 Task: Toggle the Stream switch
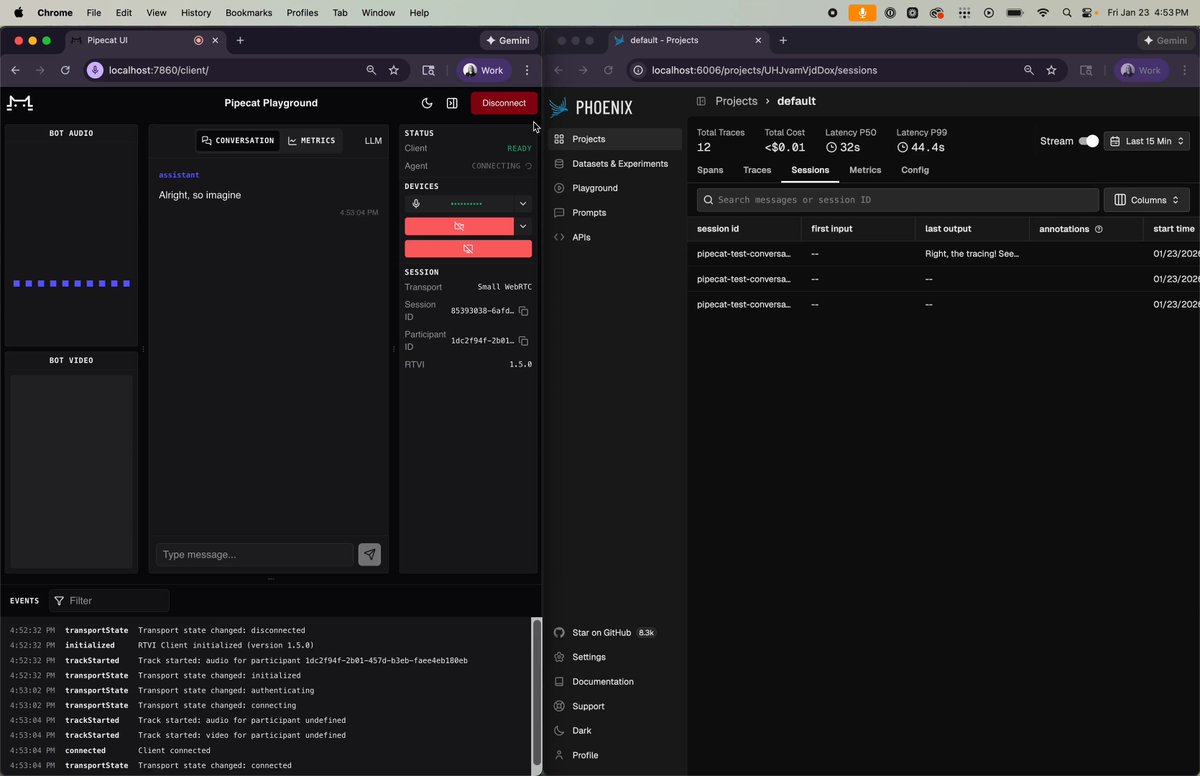coord(1088,141)
